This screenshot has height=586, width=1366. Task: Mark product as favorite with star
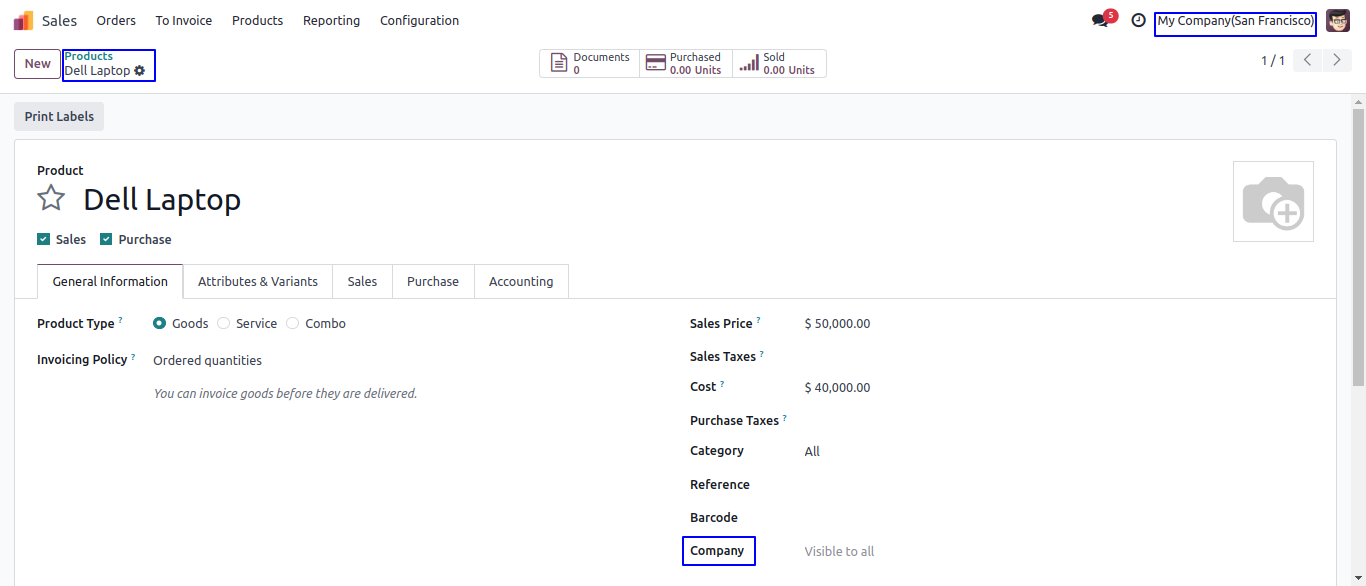[x=51, y=198]
